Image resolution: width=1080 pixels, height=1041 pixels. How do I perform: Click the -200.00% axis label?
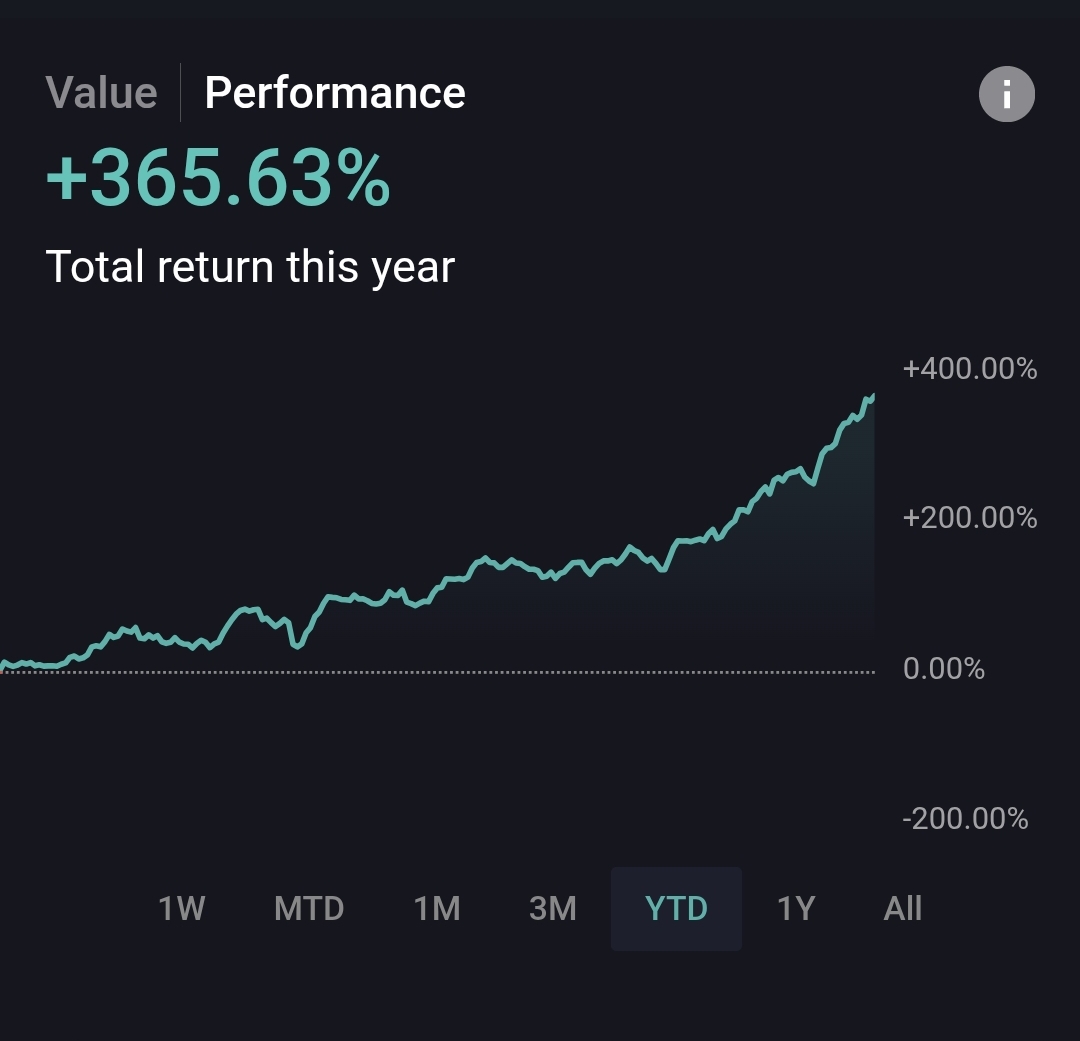[x=965, y=819]
